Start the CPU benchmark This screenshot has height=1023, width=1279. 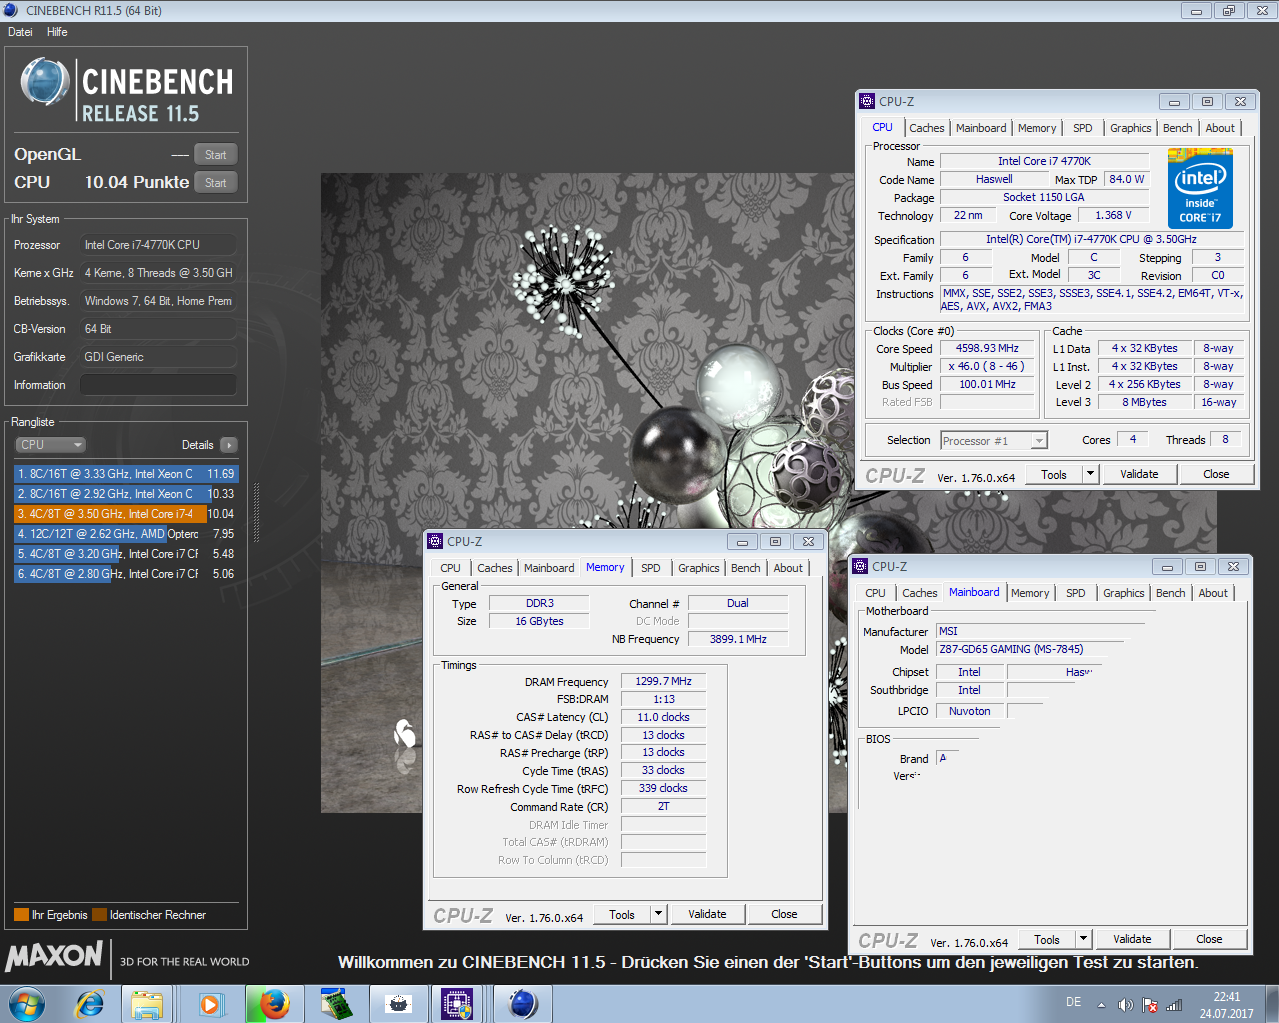point(216,183)
